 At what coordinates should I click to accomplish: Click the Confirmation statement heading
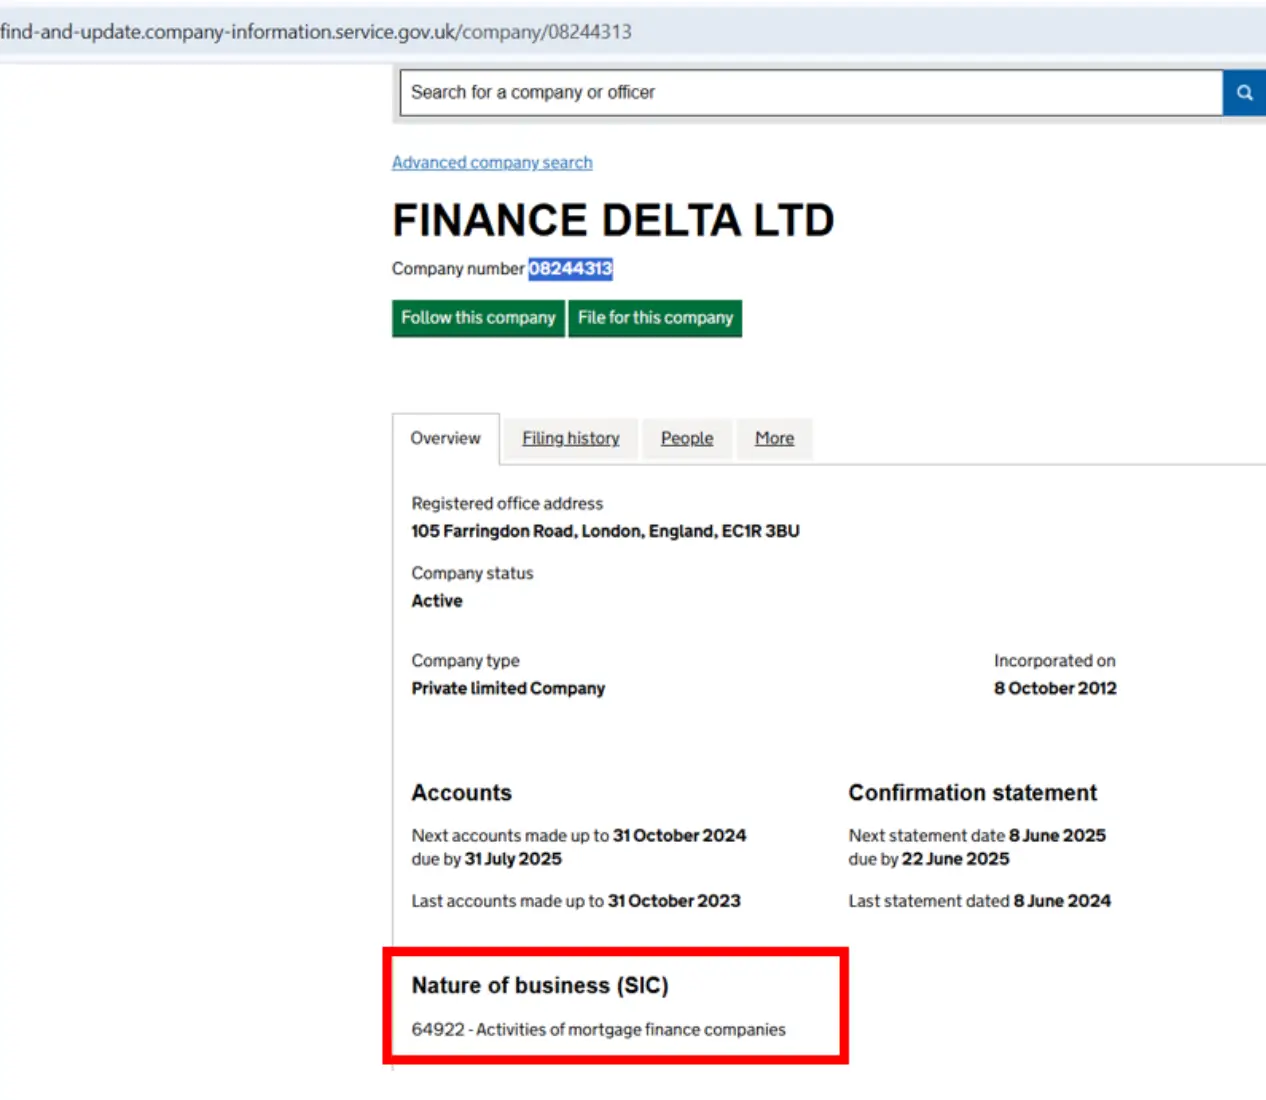(x=972, y=792)
